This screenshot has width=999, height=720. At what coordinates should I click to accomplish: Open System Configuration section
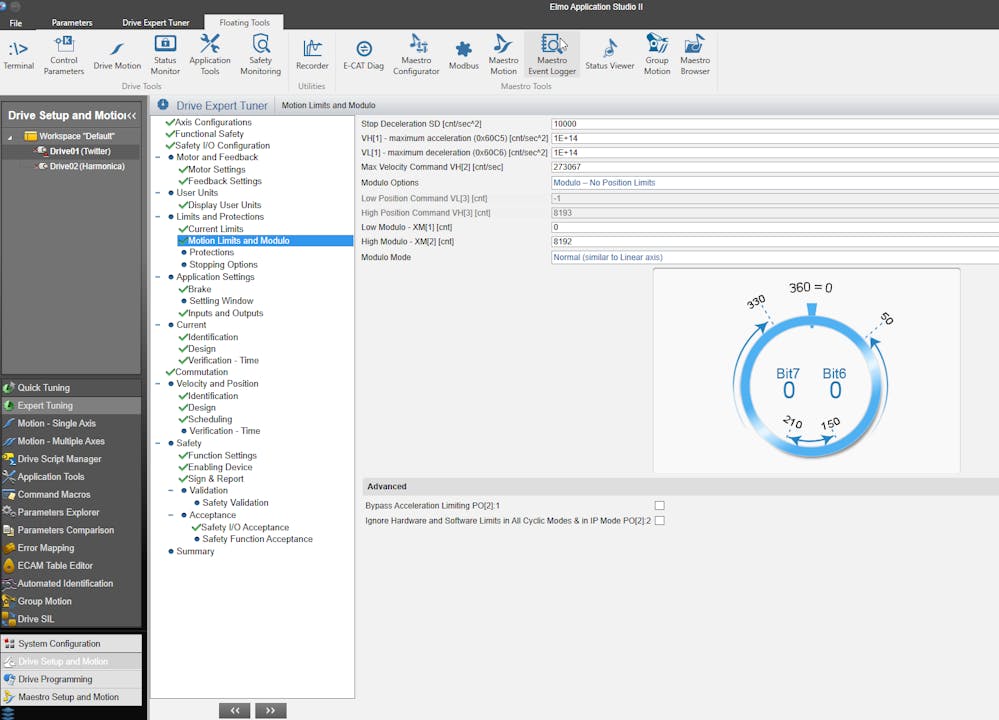coord(71,644)
